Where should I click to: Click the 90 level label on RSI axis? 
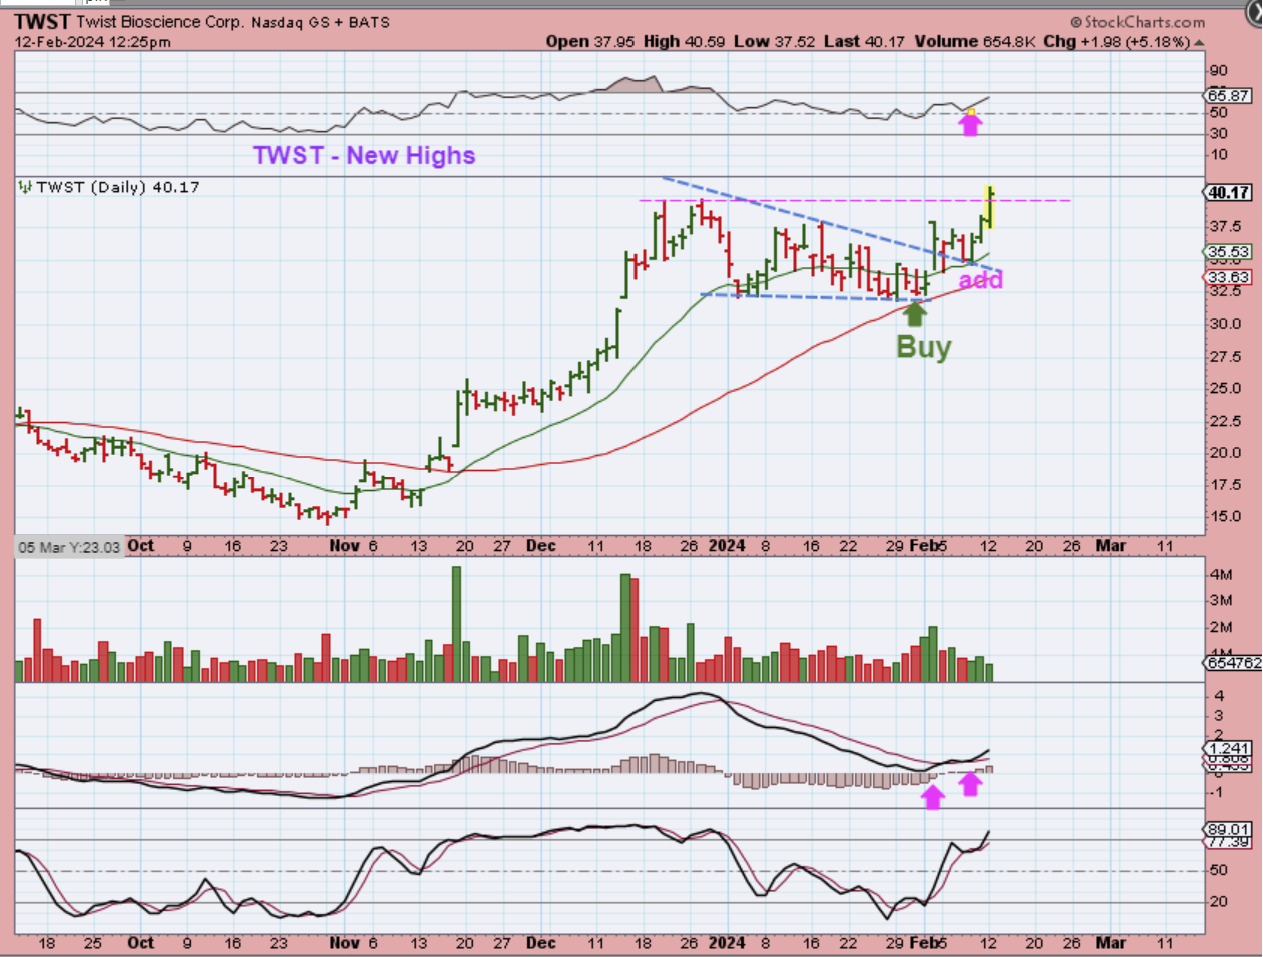(1219, 71)
